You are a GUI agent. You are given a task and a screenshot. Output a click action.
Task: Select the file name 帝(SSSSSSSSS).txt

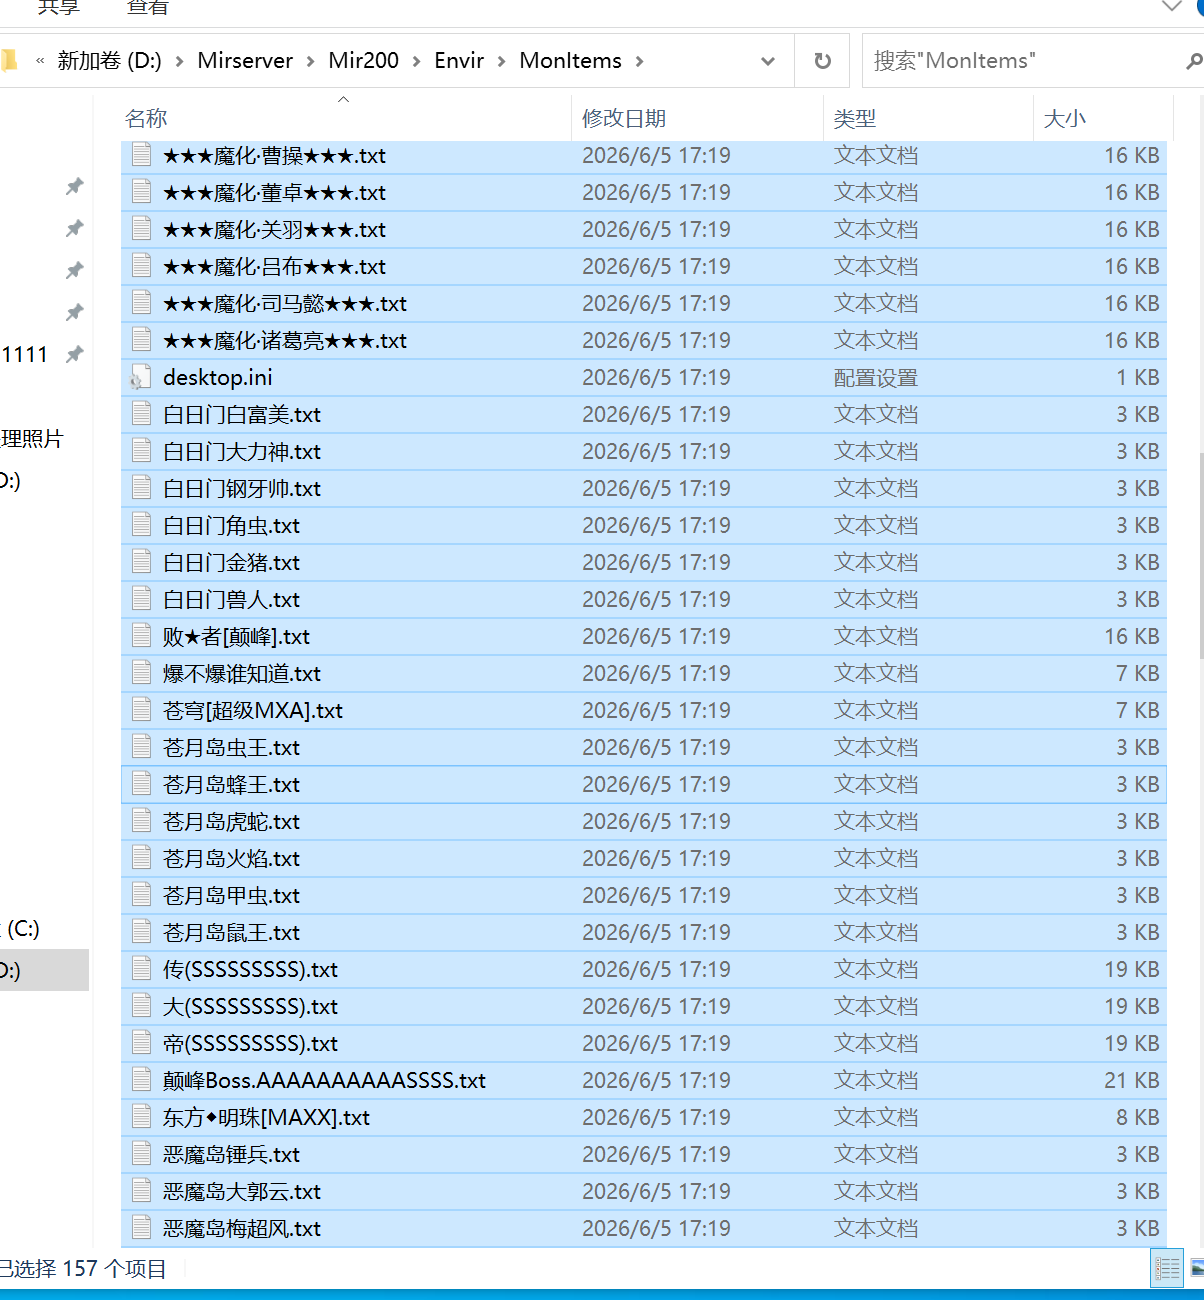(x=250, y=1043)
